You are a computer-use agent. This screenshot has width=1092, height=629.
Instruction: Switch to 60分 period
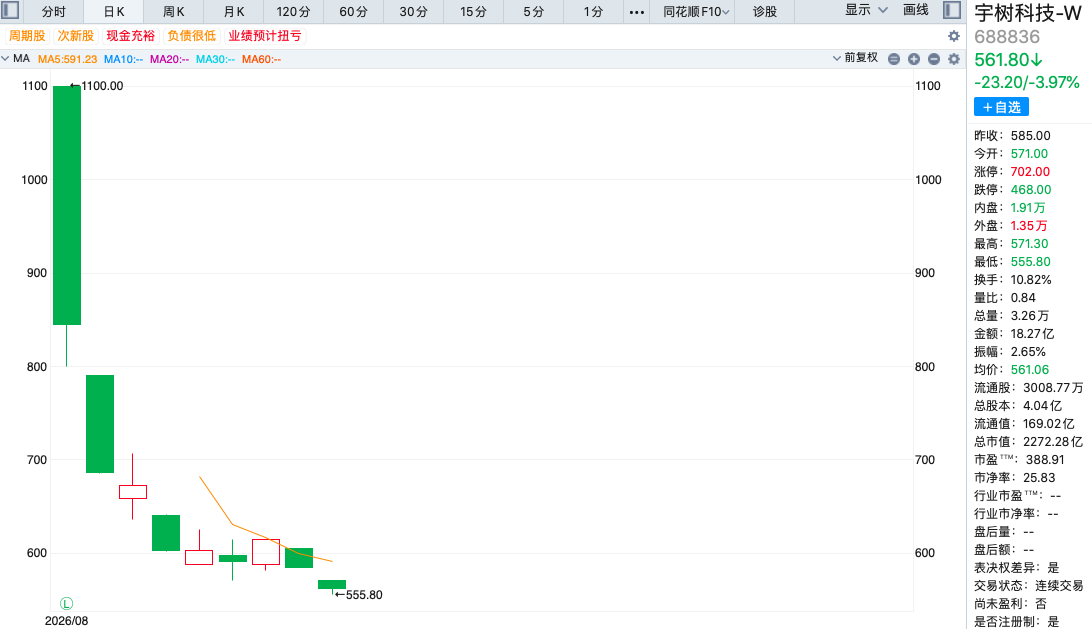353,12
